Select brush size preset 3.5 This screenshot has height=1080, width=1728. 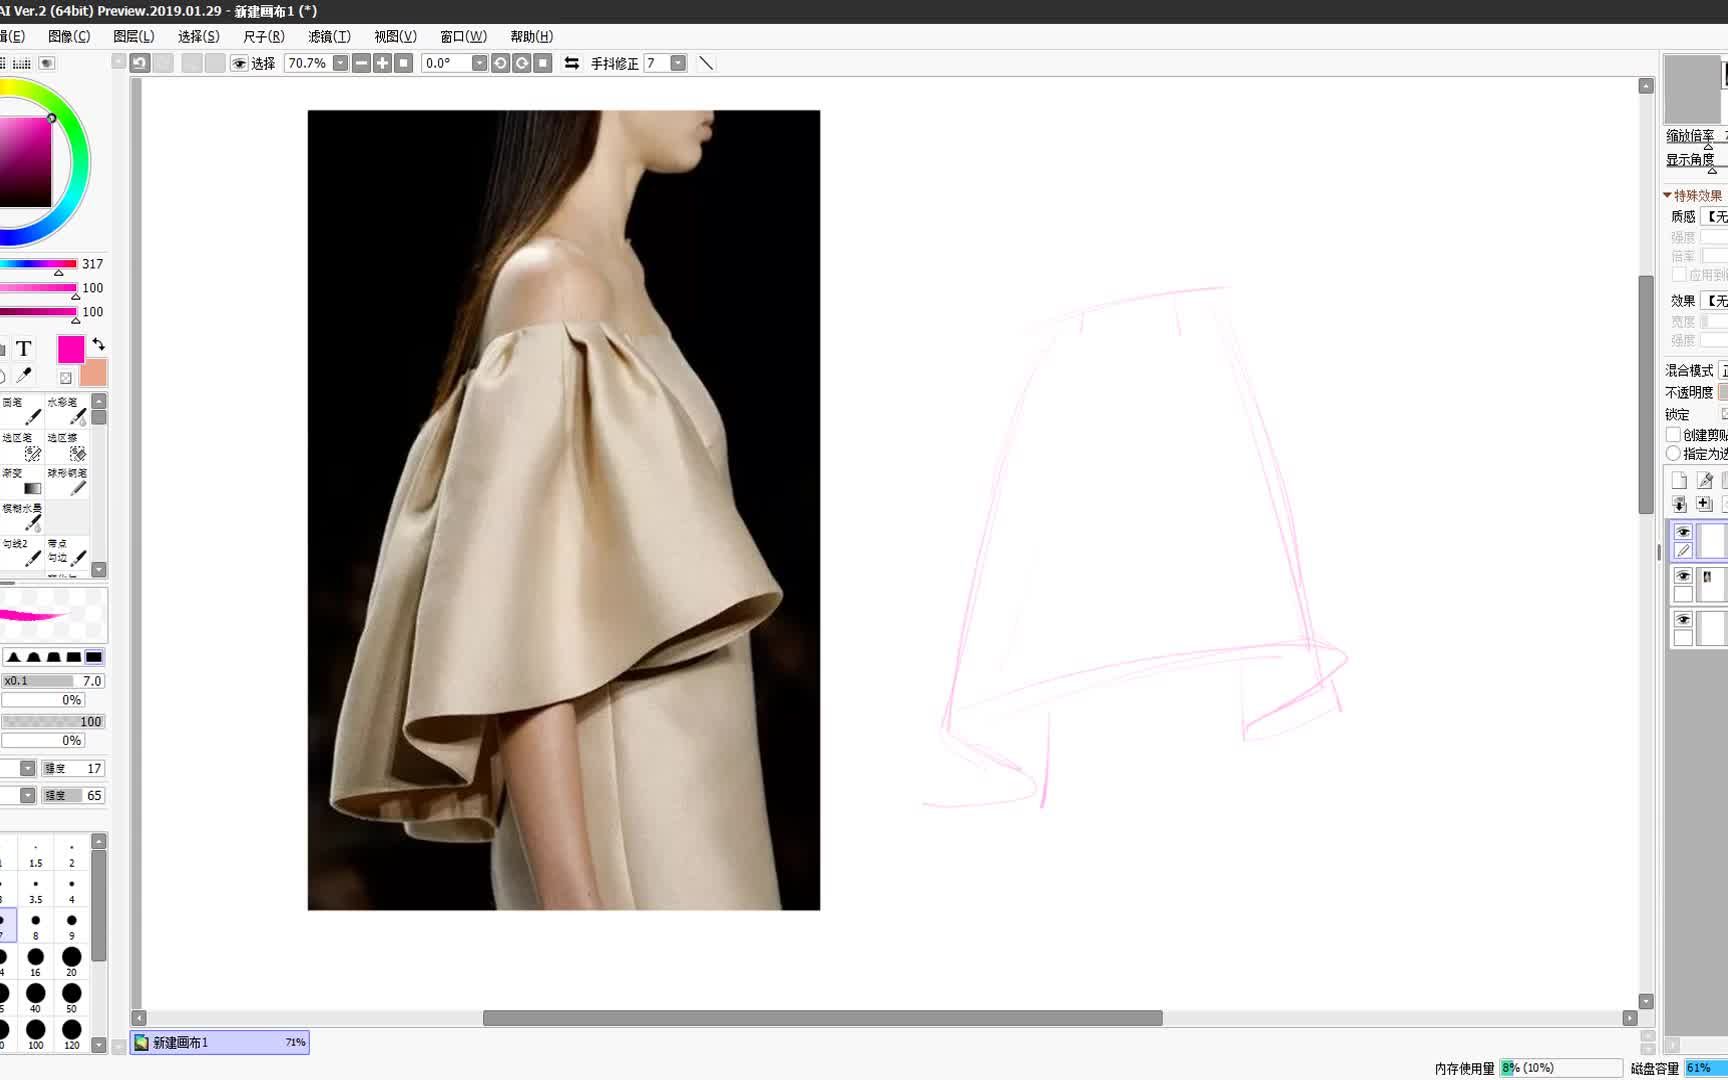click(36, 890)
